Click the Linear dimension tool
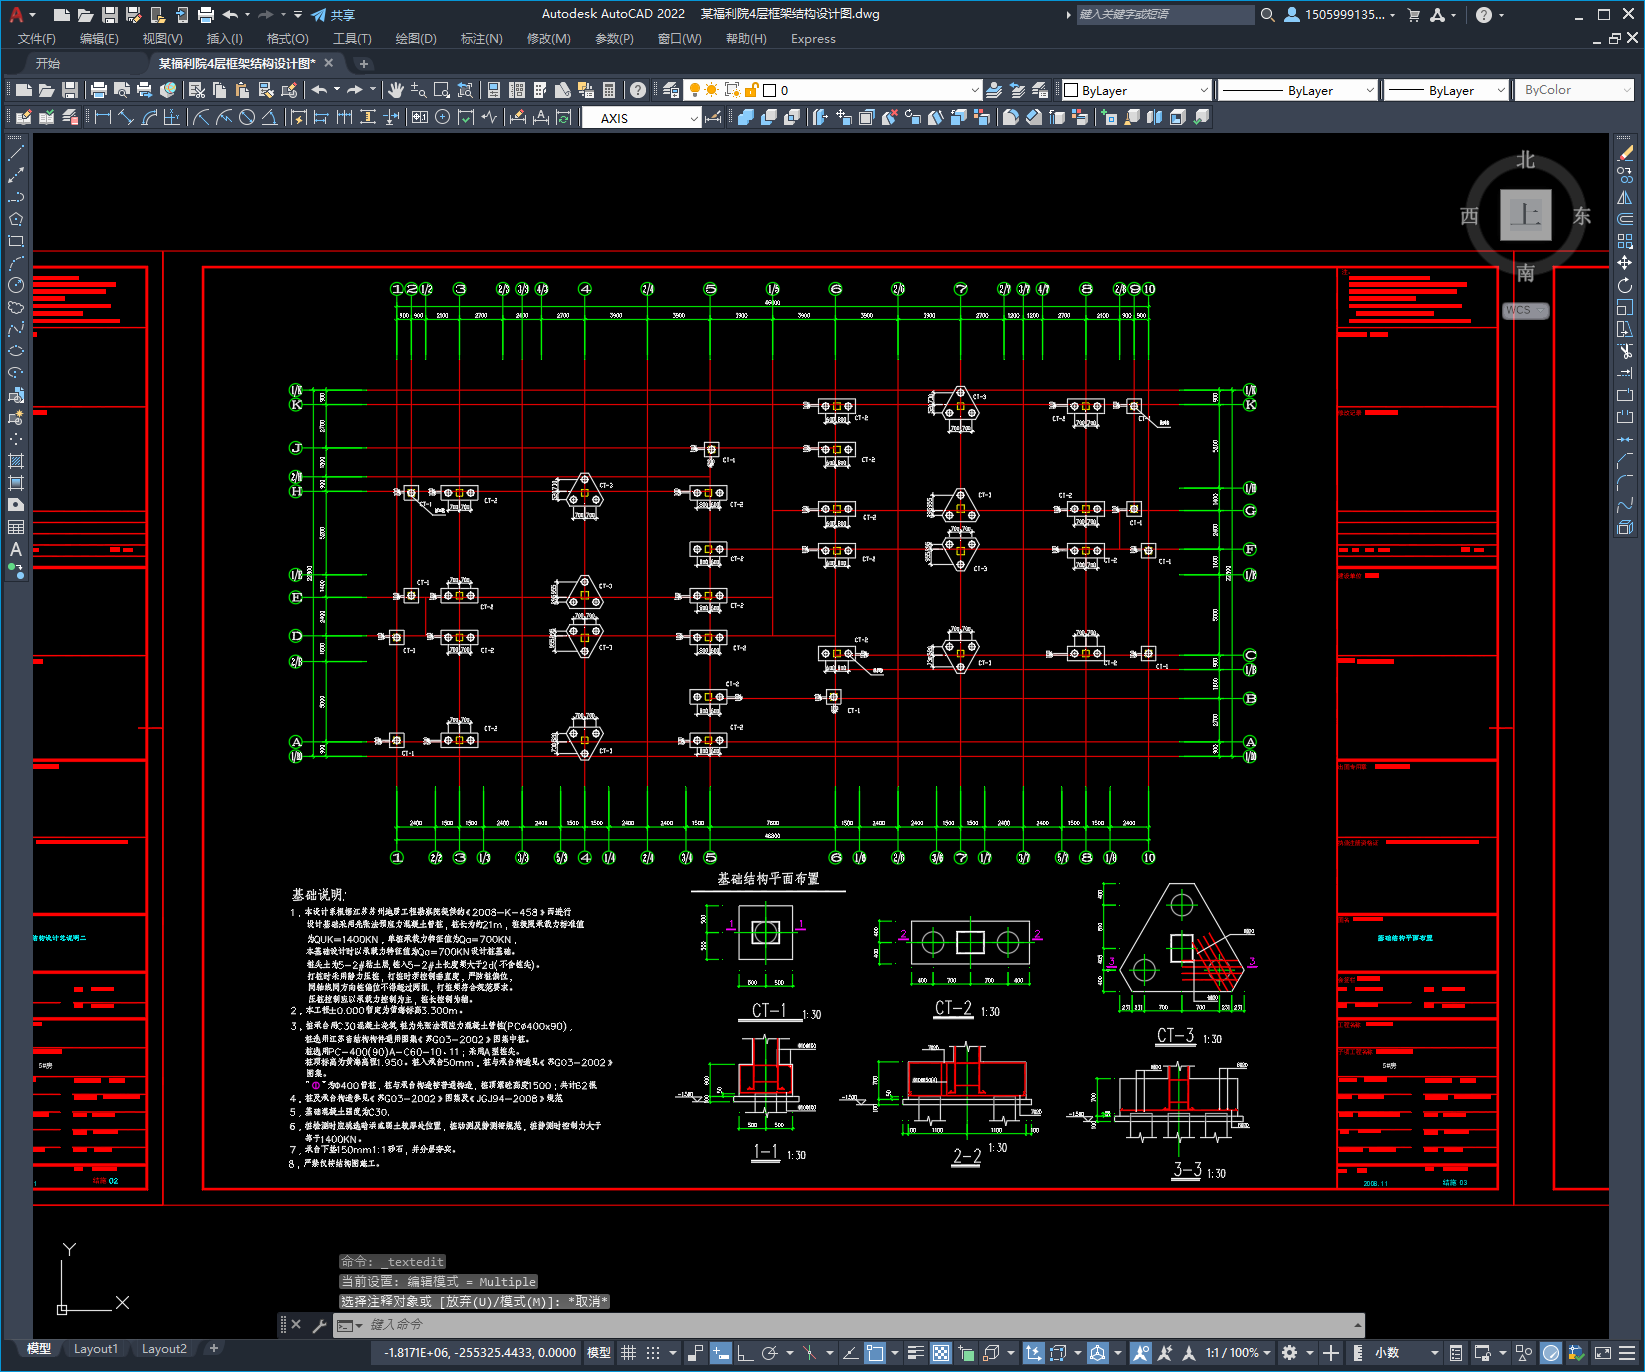This screenshot has width=1645, height=1372. point(103,117)
